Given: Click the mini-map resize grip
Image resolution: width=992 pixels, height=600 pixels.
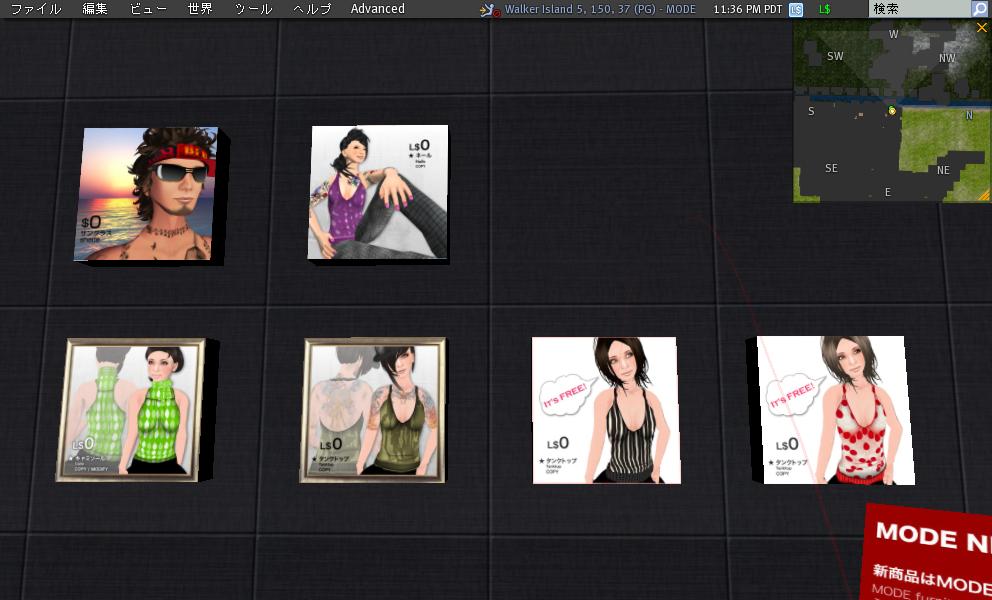Looking at the screenshot, I should [x=984, y=196].
